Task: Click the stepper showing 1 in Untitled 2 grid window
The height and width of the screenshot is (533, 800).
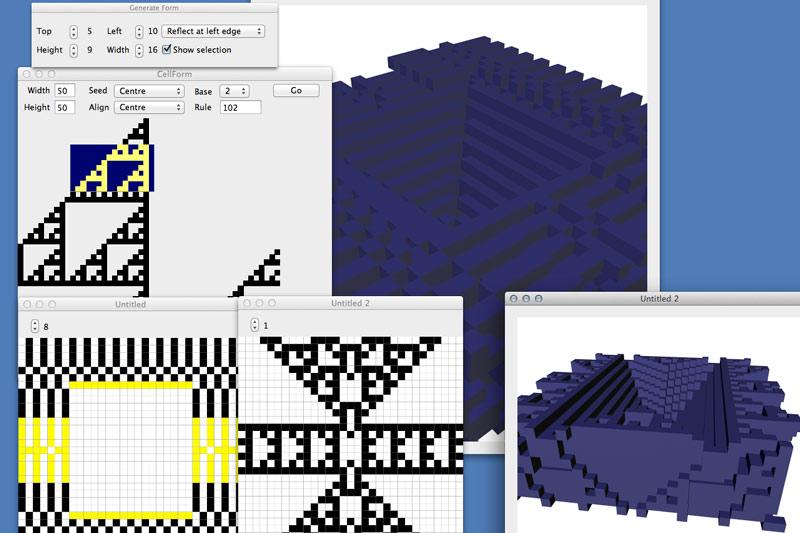Action: click(x=254, y=326)
